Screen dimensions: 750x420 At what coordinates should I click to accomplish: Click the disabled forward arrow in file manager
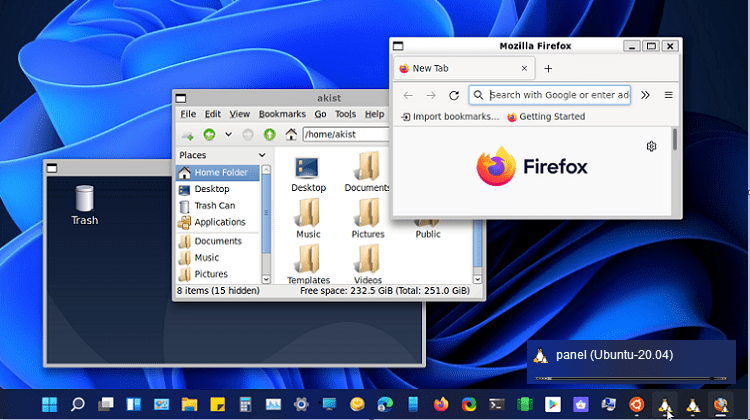pyautogui.click(x=248, y=134)
